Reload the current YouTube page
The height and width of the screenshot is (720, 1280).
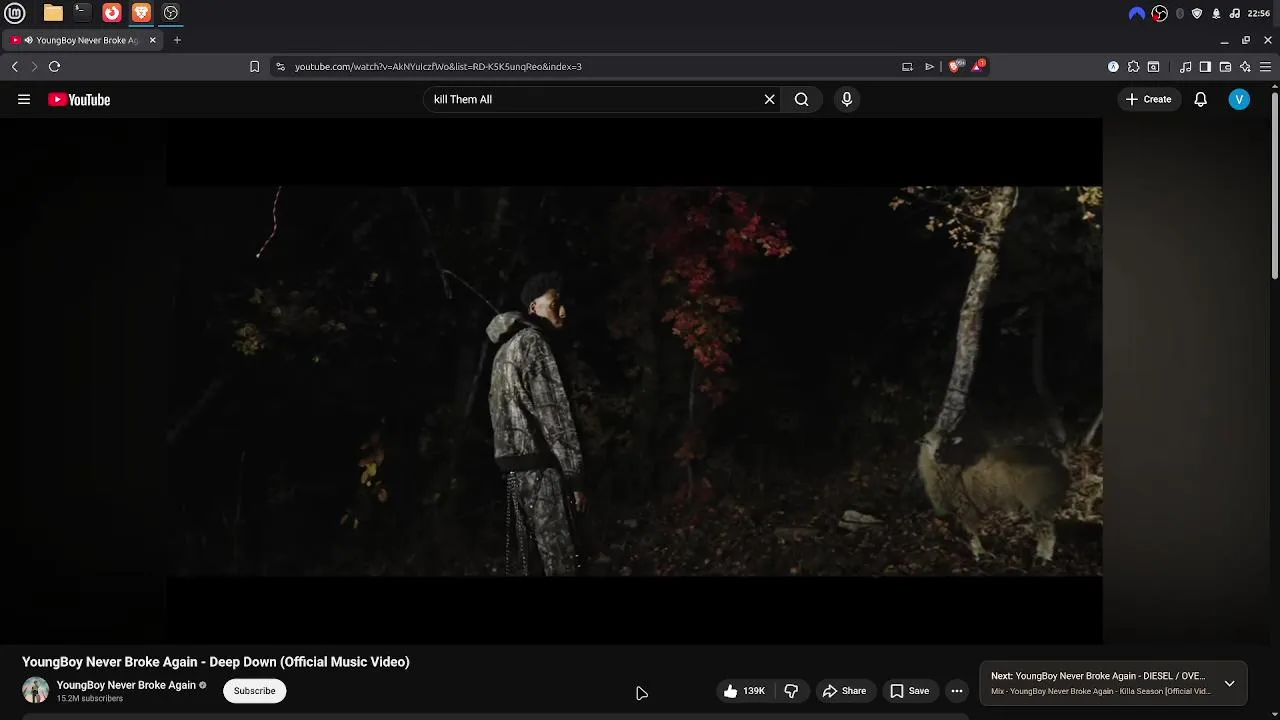click(55, 67)
